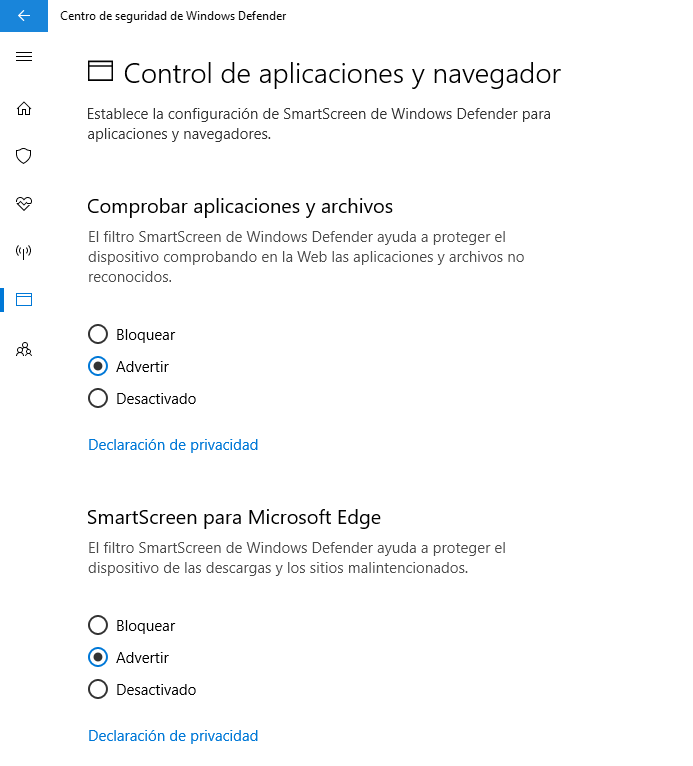Screen dimensions: 693x766
Task: Set SmartScreen para Microsoft Edge to Desactivado
Action: pyautogui.click(x=98, y=689)
